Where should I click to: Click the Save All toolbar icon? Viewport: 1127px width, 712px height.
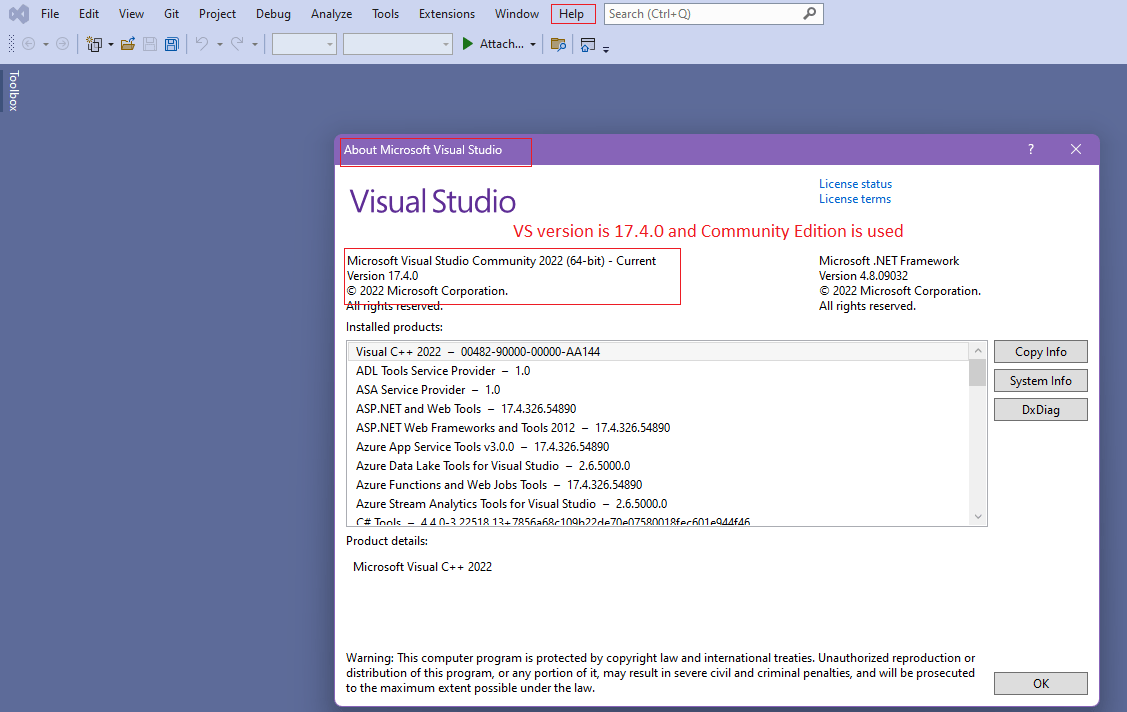pos(171,44)
